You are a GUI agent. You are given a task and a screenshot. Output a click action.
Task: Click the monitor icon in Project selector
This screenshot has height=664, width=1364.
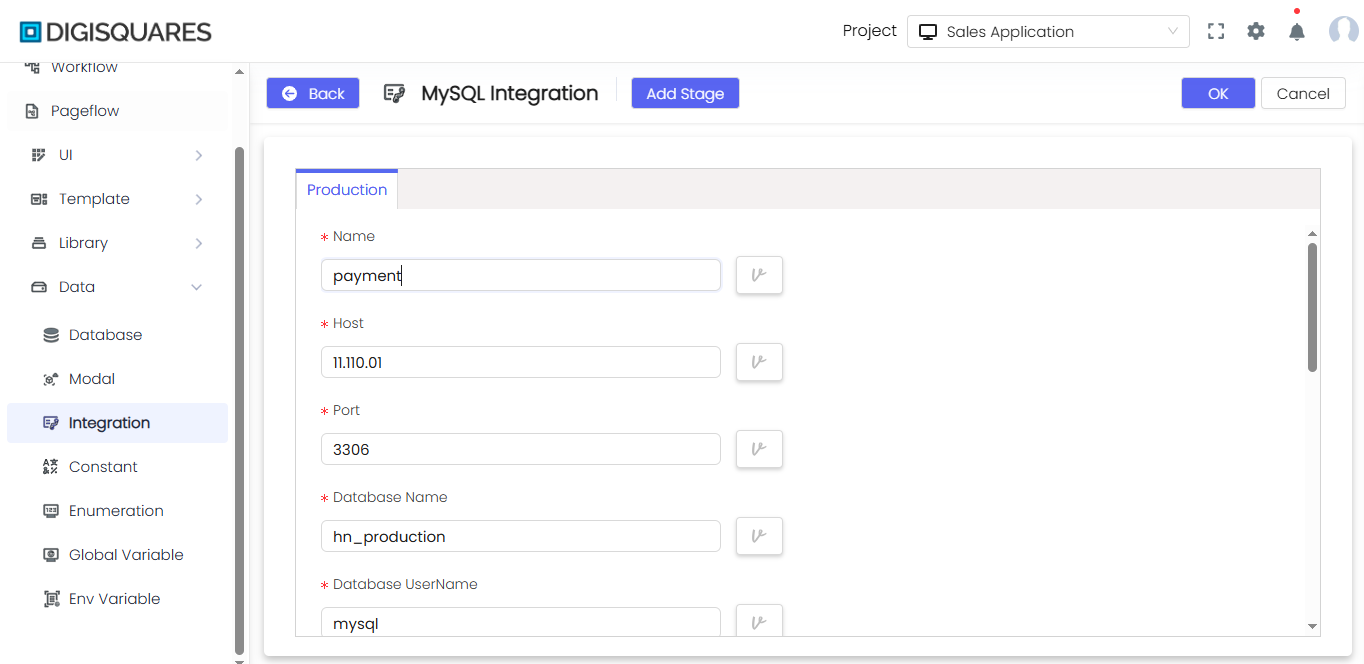coord(928,32)
